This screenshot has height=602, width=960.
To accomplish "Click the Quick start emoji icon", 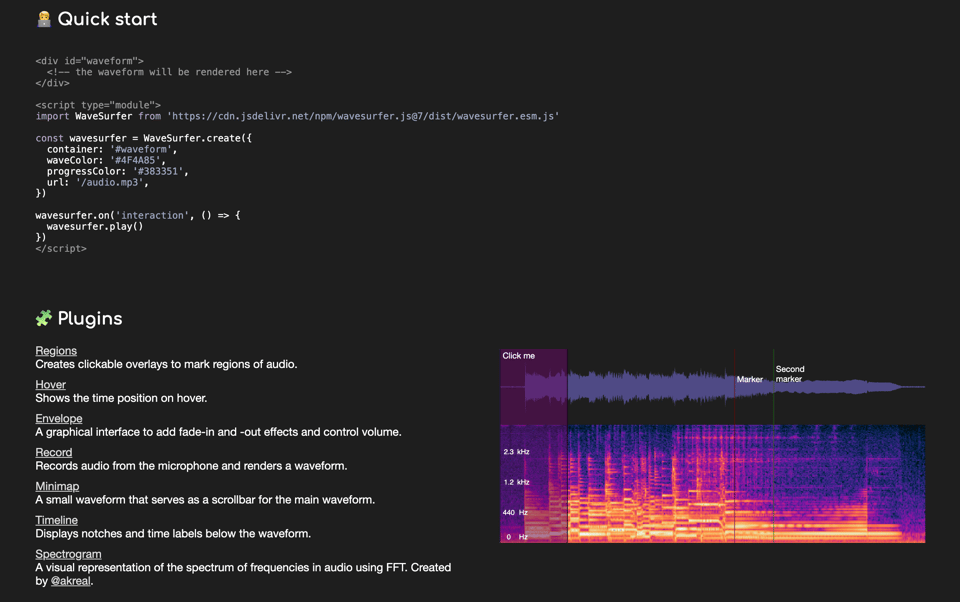I will pos(44,19).
